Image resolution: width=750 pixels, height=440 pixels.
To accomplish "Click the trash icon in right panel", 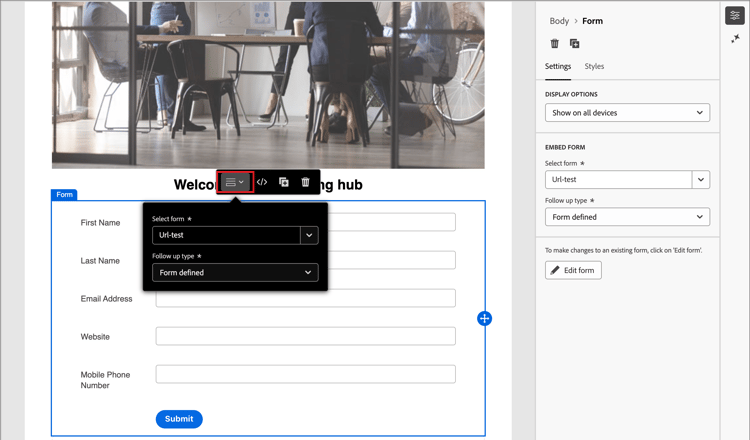I will 554,44.
